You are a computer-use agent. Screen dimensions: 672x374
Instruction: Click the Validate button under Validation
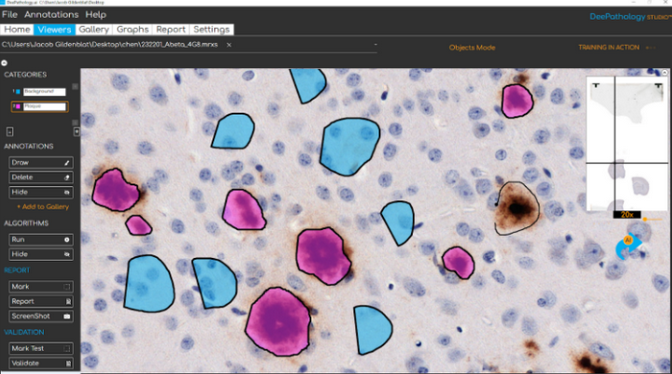(x=41, y=363)
